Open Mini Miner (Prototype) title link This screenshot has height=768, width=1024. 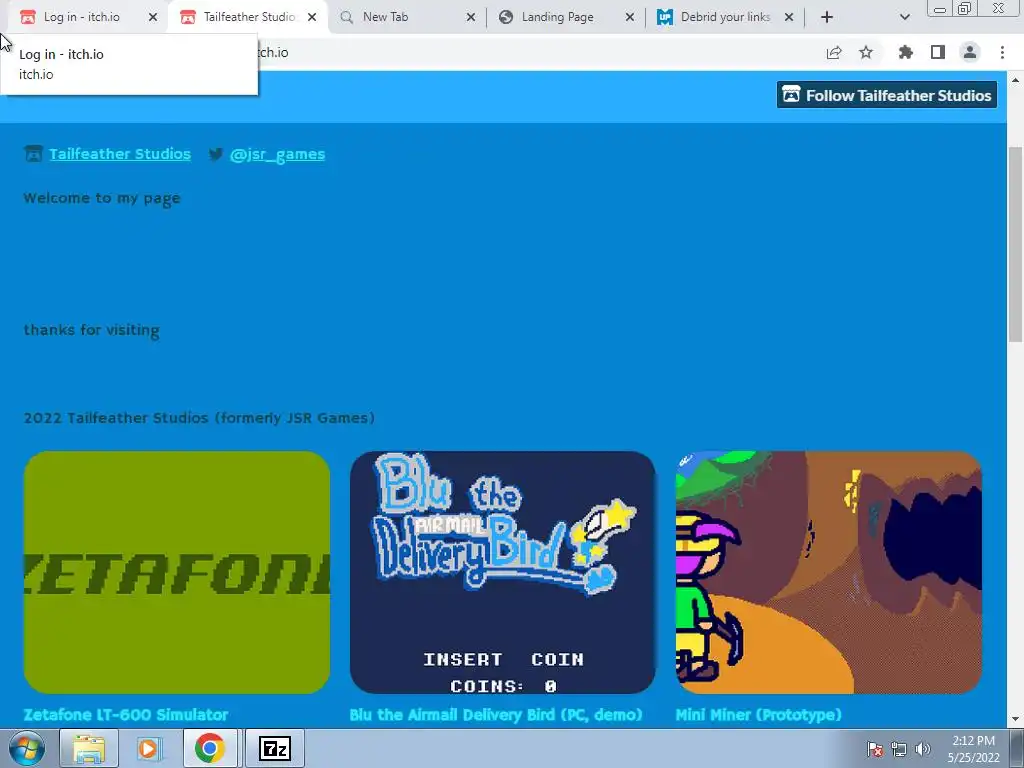click(758, 714)
